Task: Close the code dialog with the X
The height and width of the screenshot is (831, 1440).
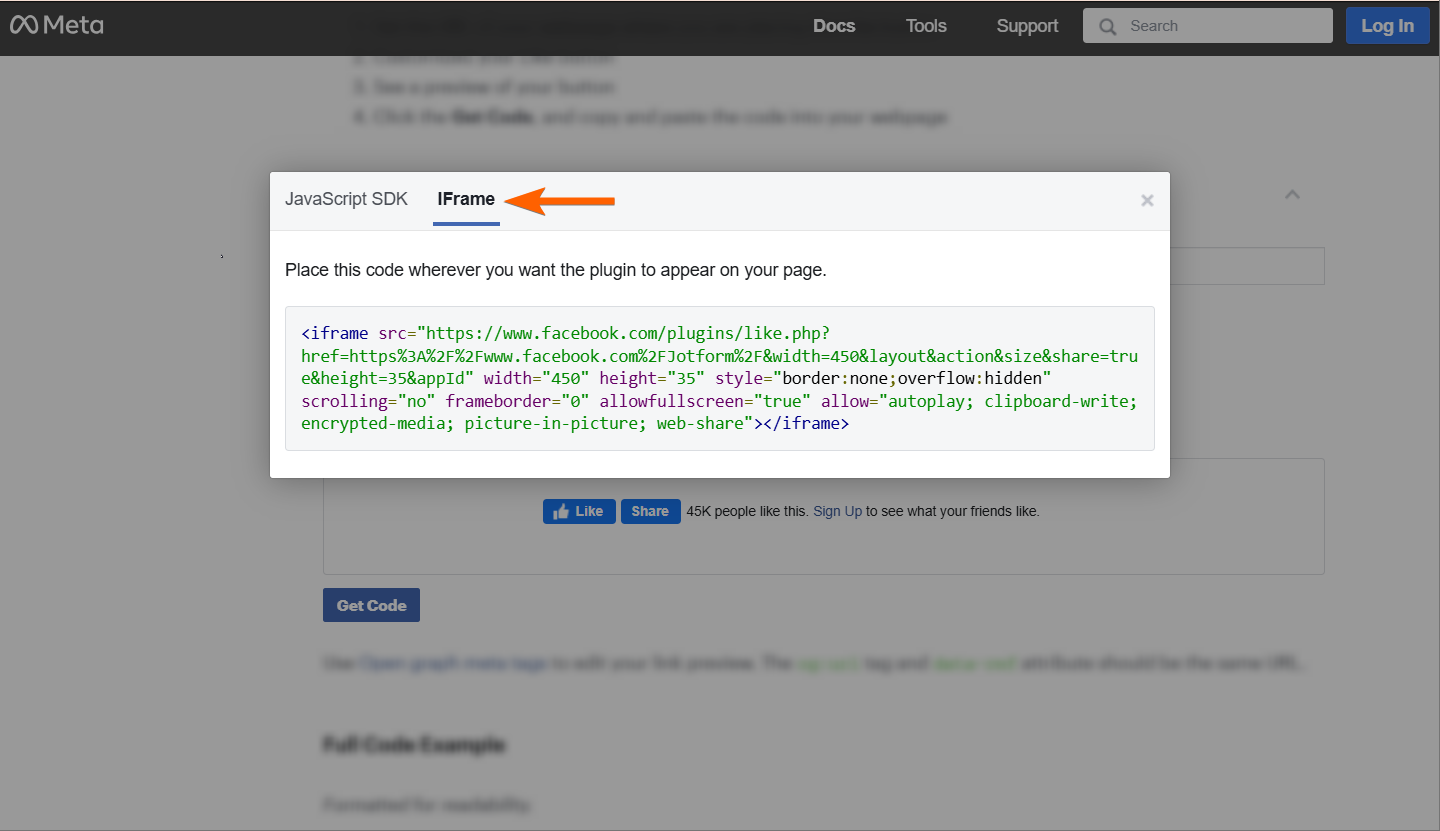Action: coord(1147,200)
